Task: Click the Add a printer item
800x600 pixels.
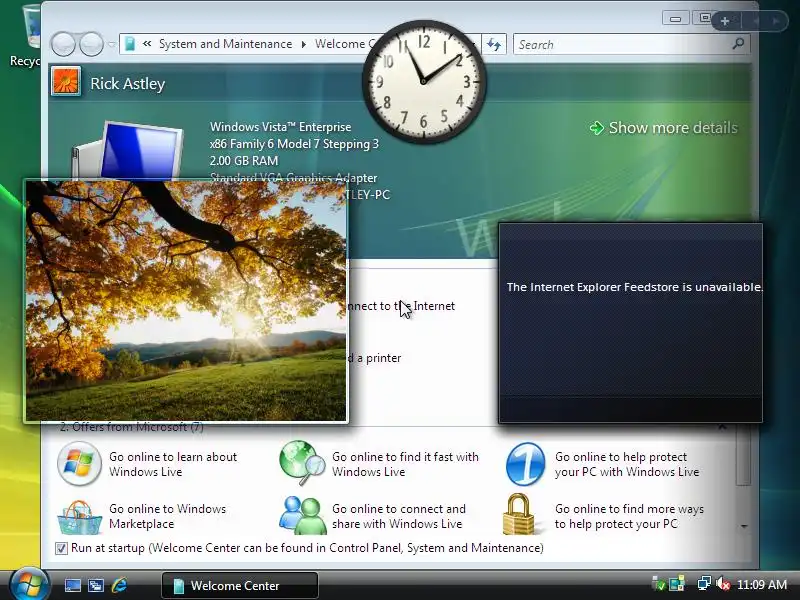Action: click(x=376, y=358)
